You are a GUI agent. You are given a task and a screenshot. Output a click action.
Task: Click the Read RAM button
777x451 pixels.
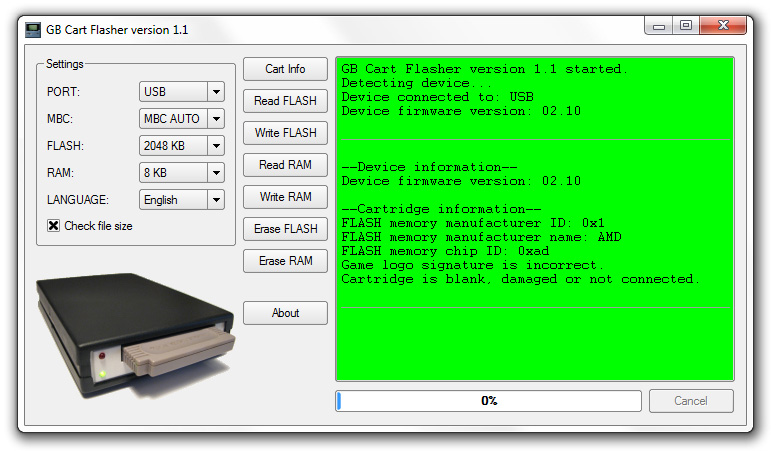[285, 165]
